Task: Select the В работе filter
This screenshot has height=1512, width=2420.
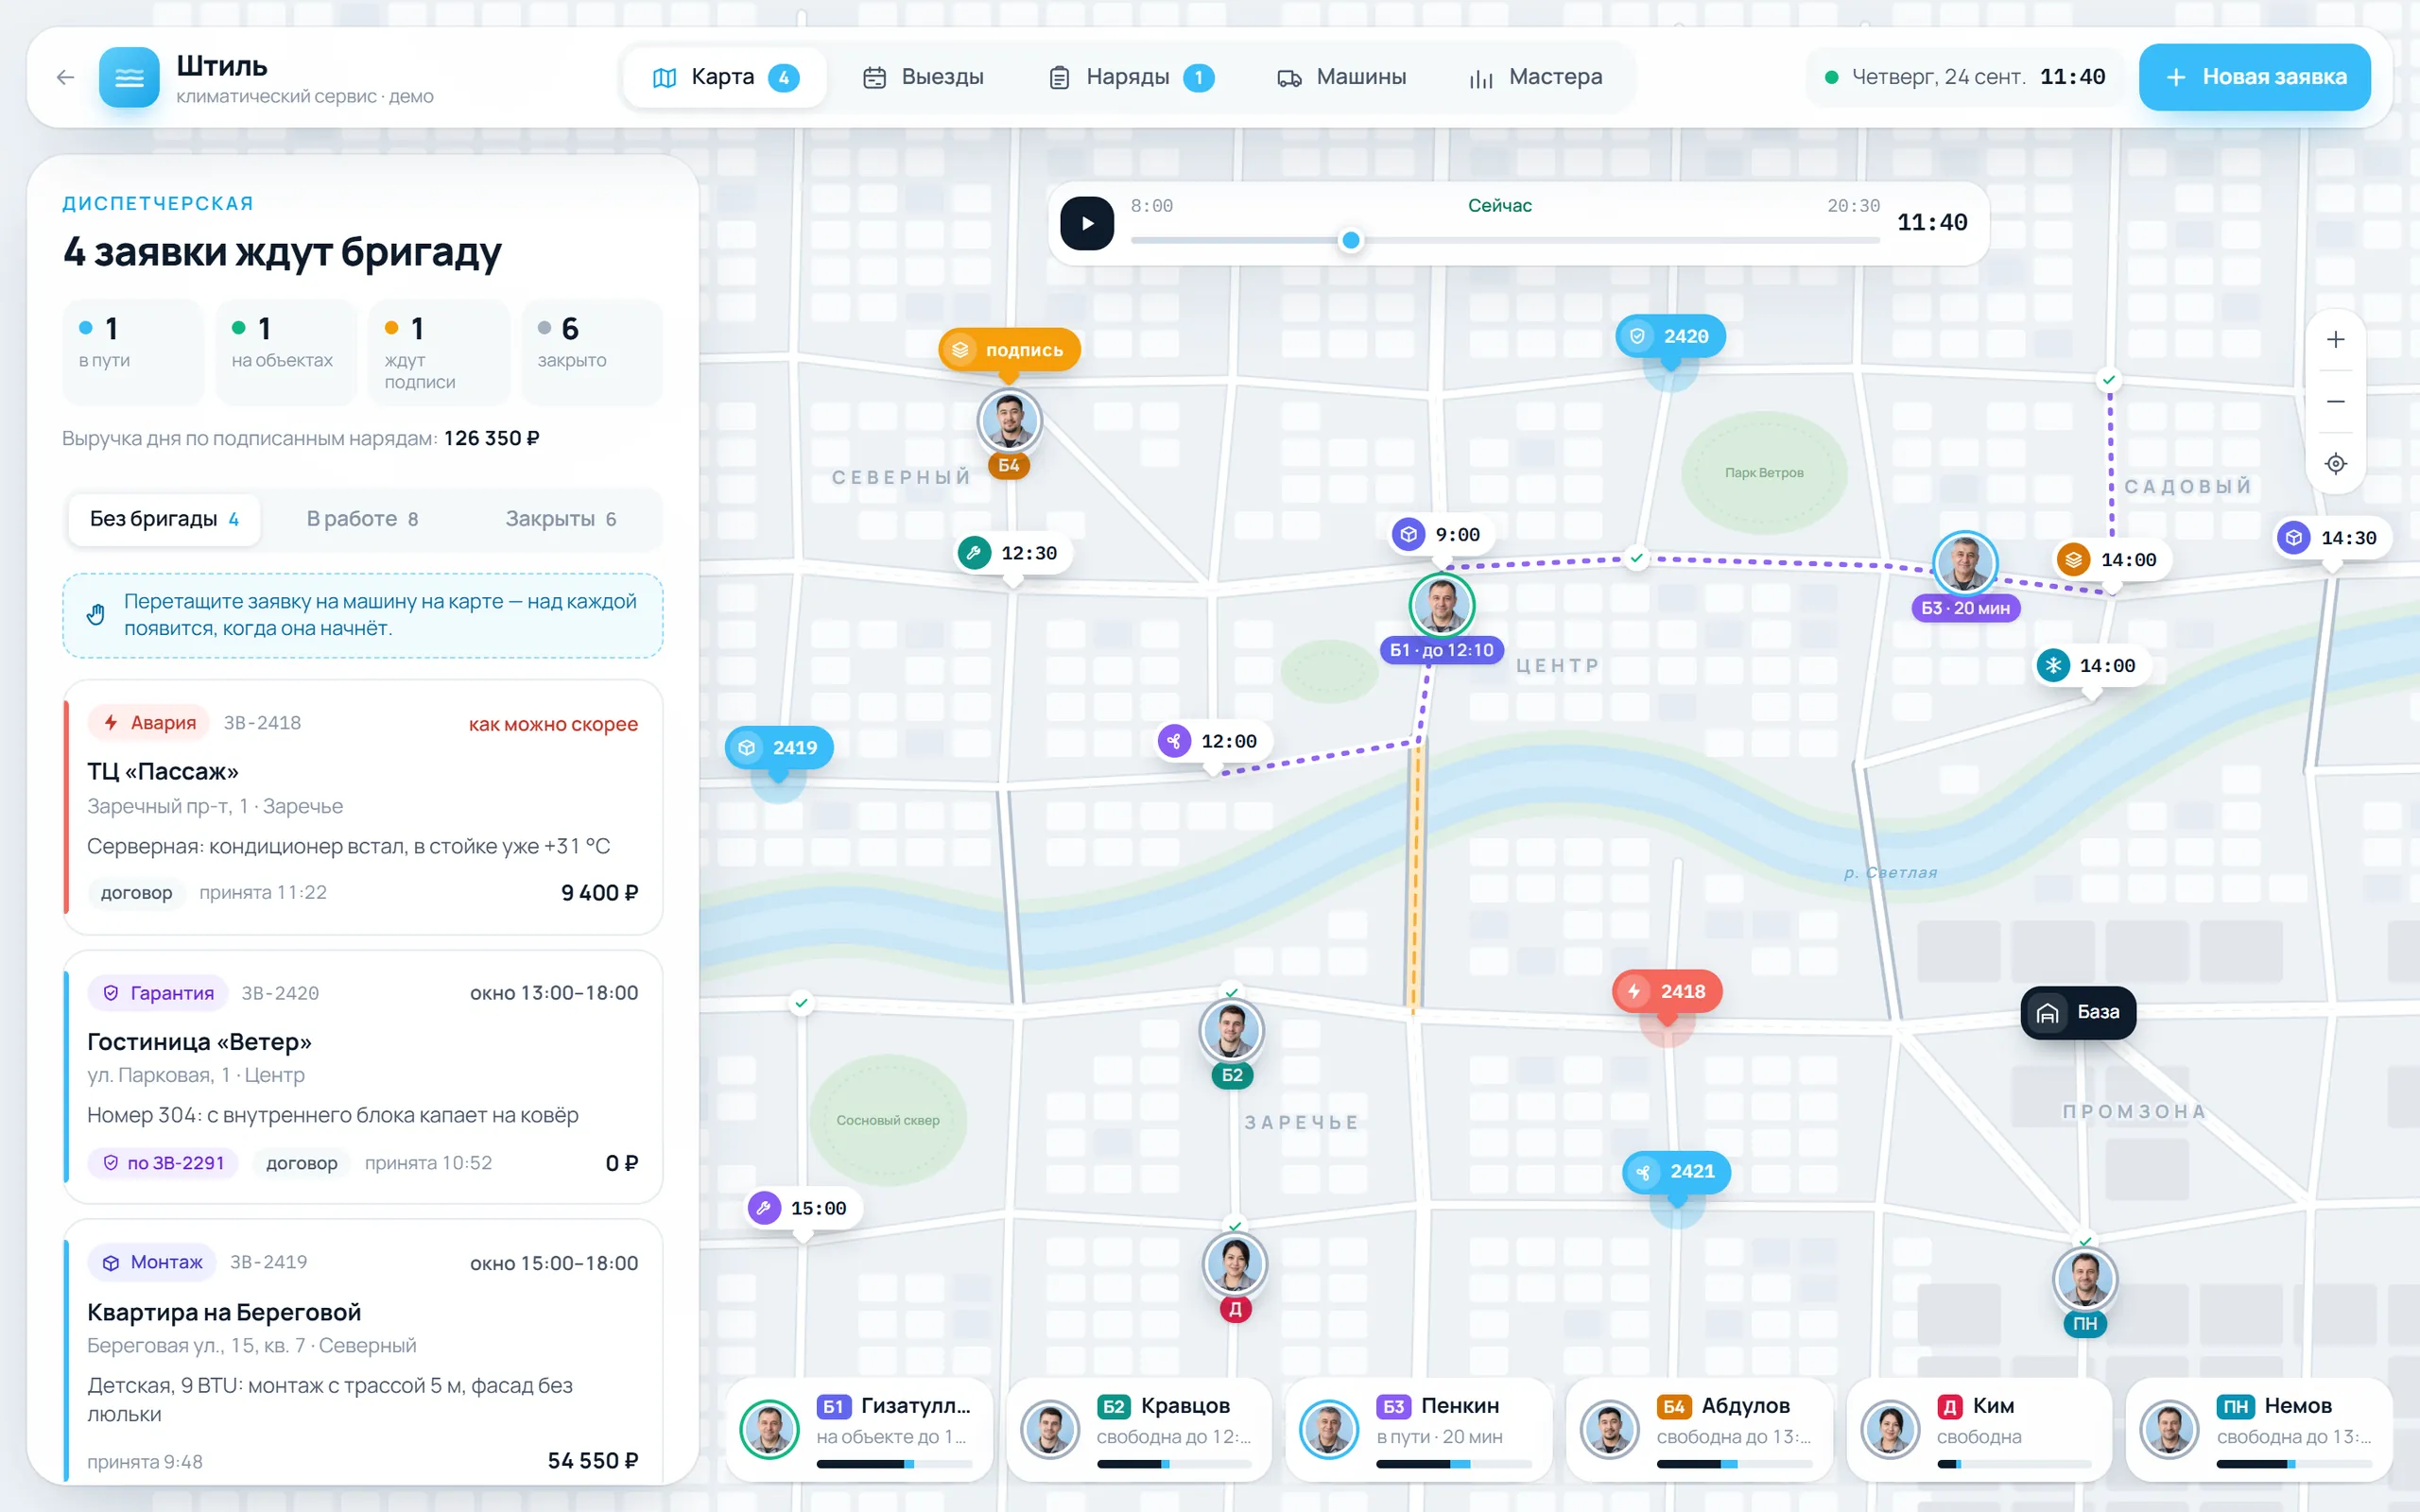Action: (362, 519)
